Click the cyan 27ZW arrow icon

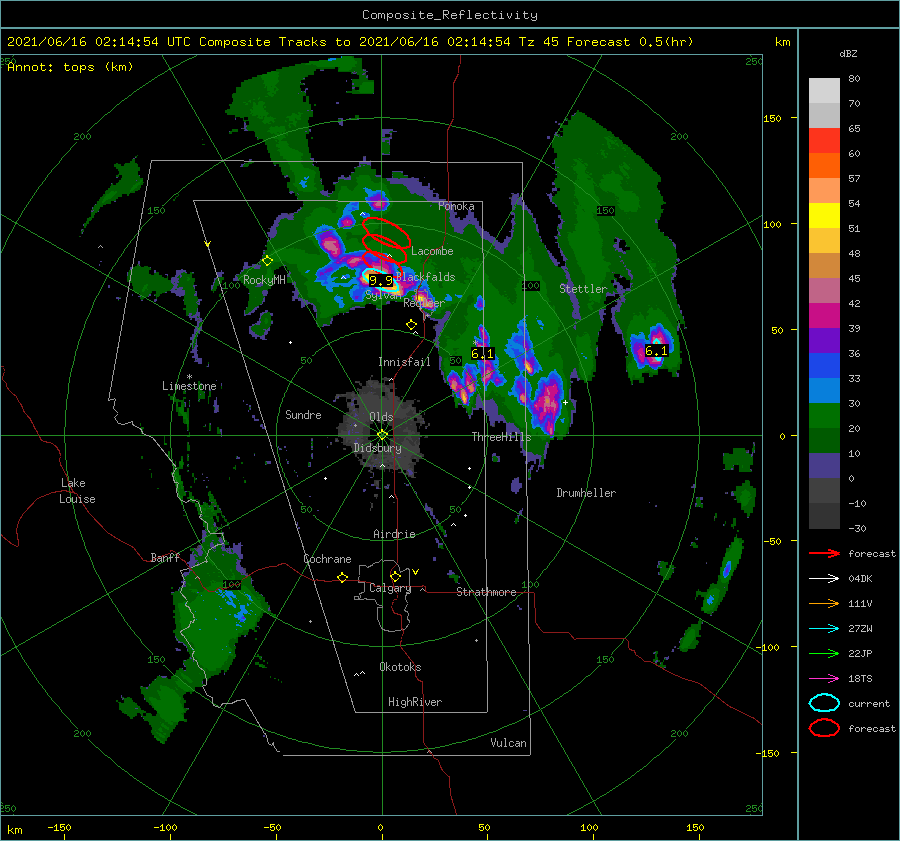[x=824, y=629]
